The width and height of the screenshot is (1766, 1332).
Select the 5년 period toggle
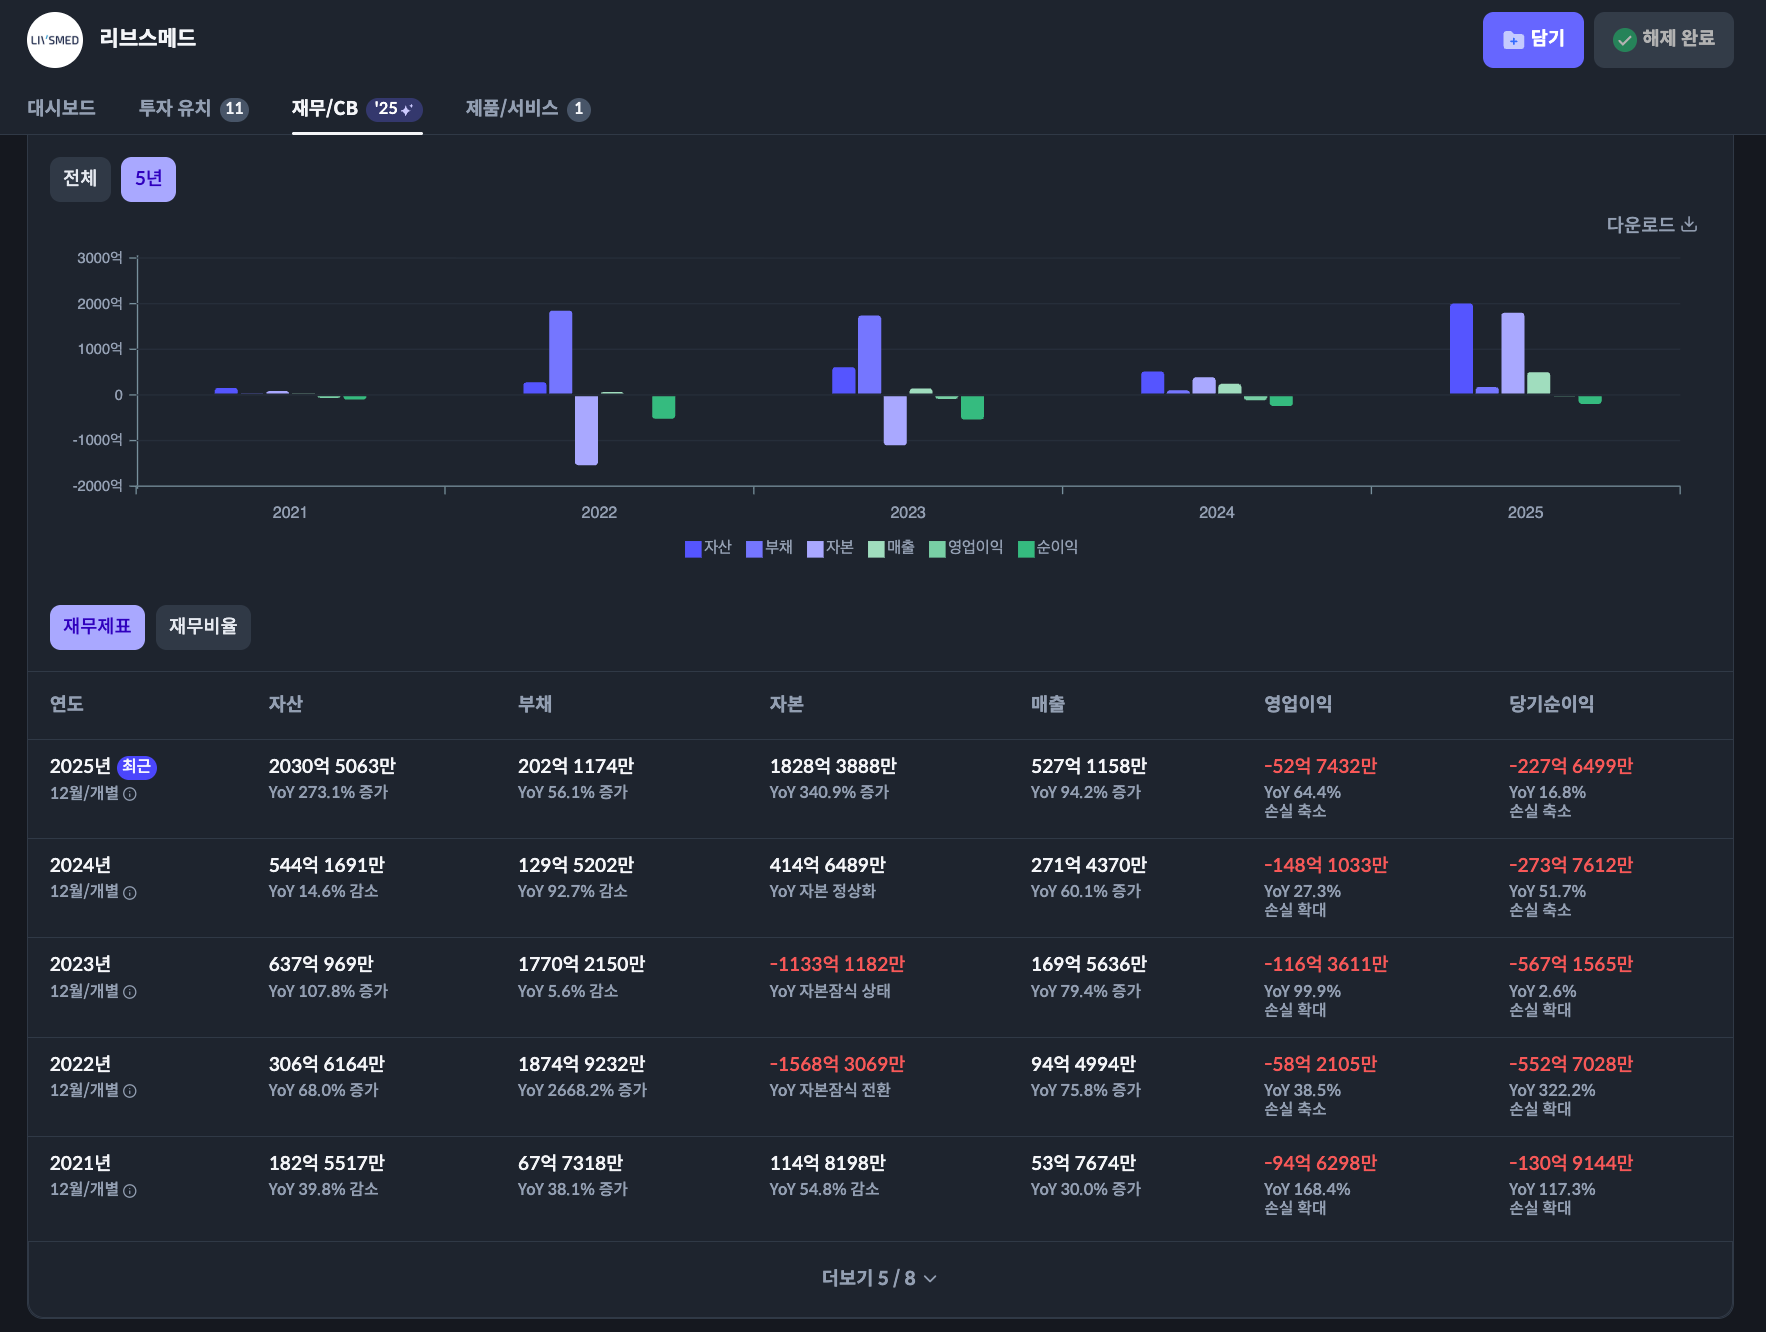point(148,179)
